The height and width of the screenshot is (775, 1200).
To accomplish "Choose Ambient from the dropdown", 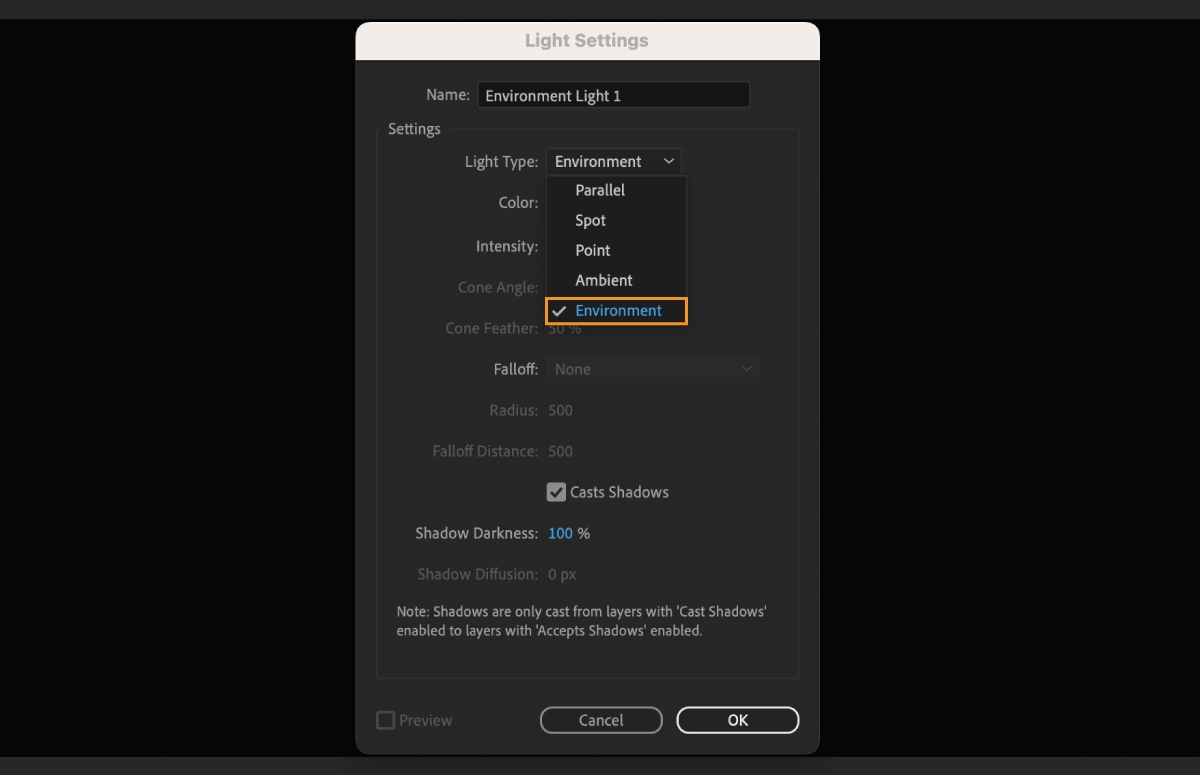I will pos(602,280).
